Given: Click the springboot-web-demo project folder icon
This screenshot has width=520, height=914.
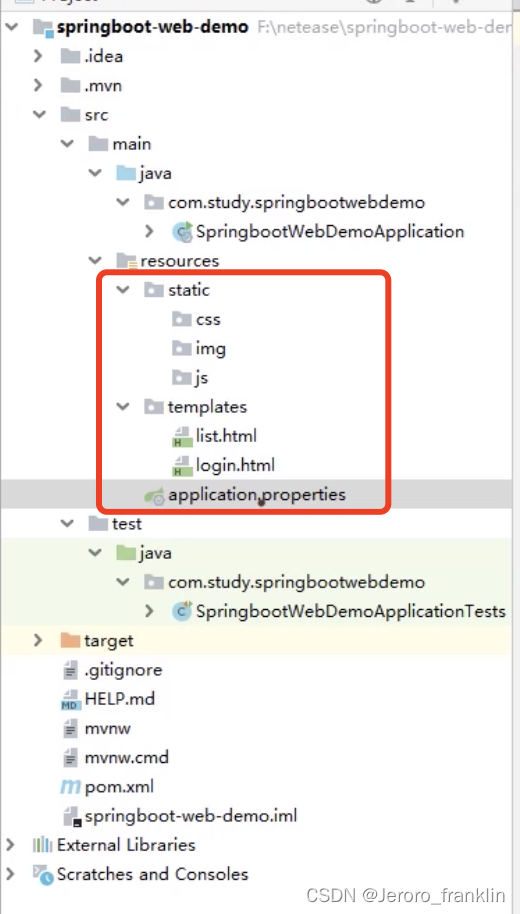Looking at the screenshot, I should pyautogui.click(x=42, y=27).
